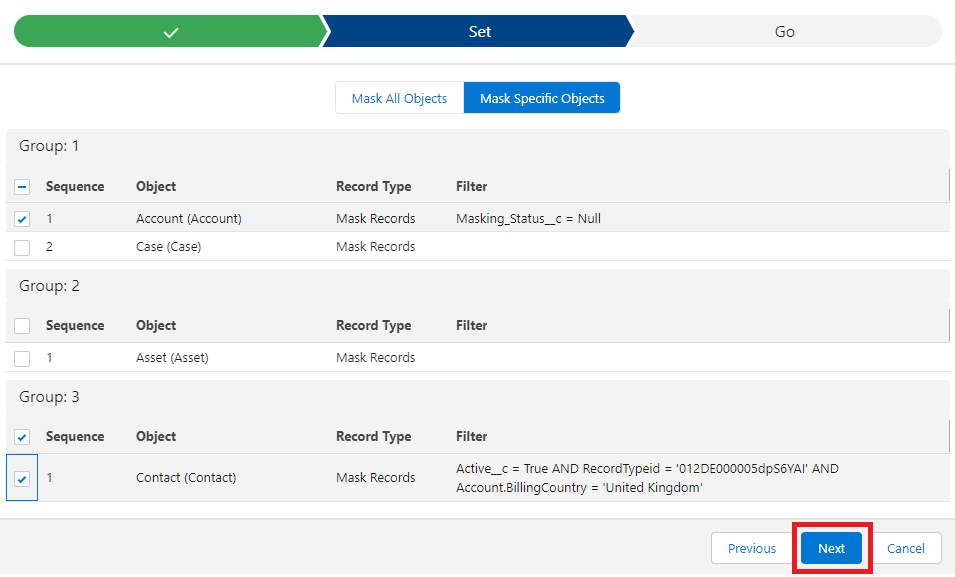Screen dimensions: 955x577
Task: Uncheck the Account (Account) row checkbox
Action: pyautogui.click(x=22, y=218)
